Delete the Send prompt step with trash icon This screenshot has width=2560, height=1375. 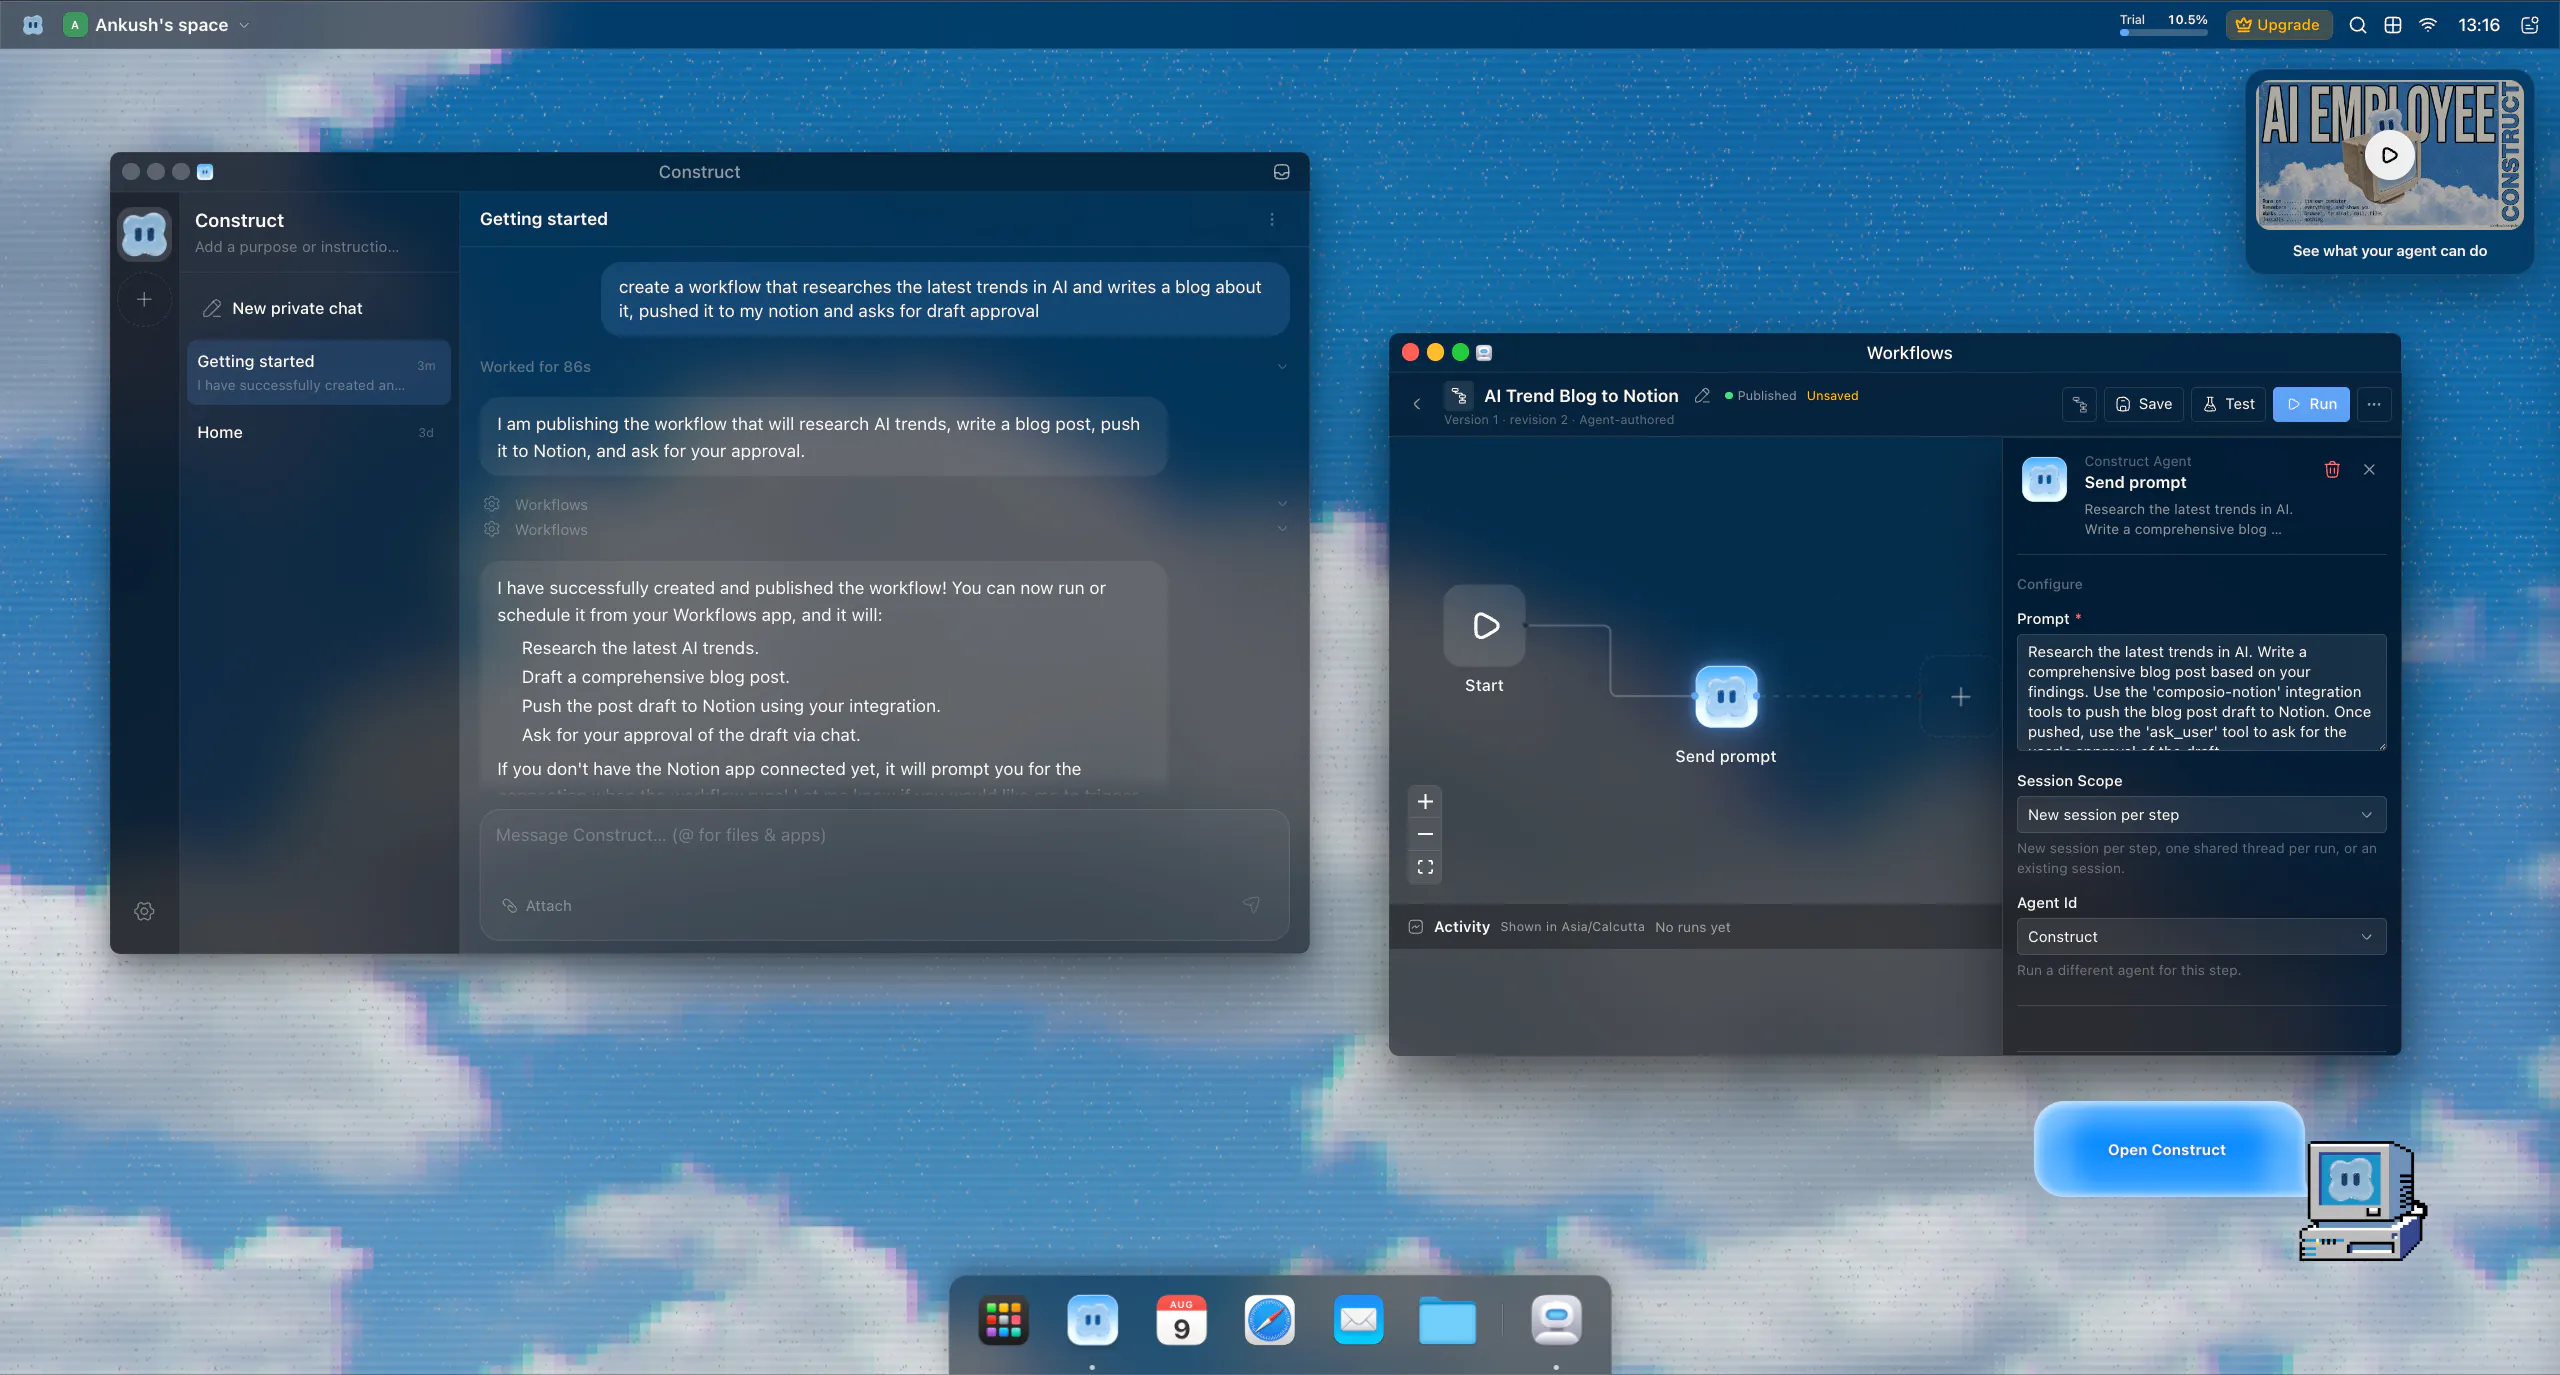click(x=2332, y=469)
